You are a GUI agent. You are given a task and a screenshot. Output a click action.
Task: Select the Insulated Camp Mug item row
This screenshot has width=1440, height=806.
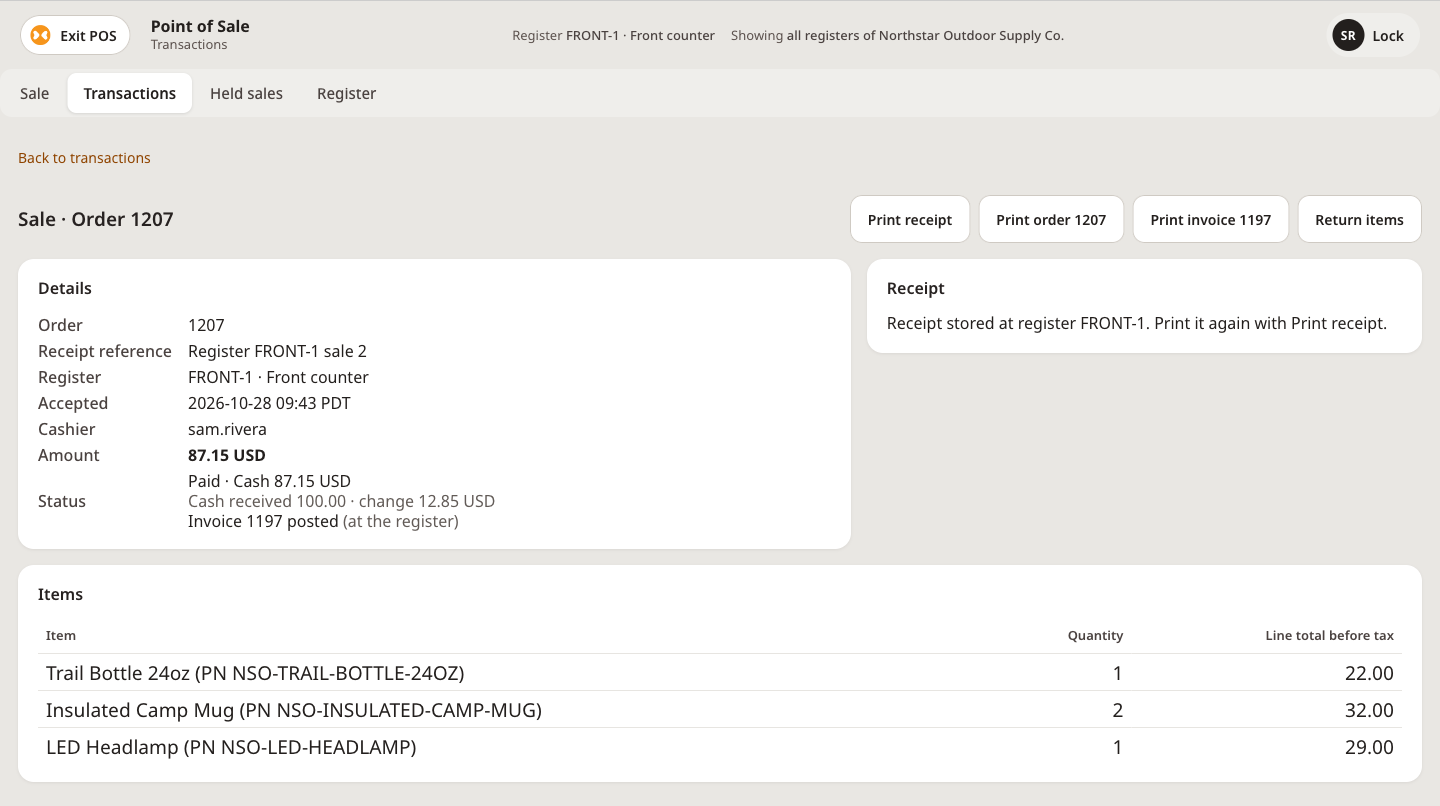point(720,710)
